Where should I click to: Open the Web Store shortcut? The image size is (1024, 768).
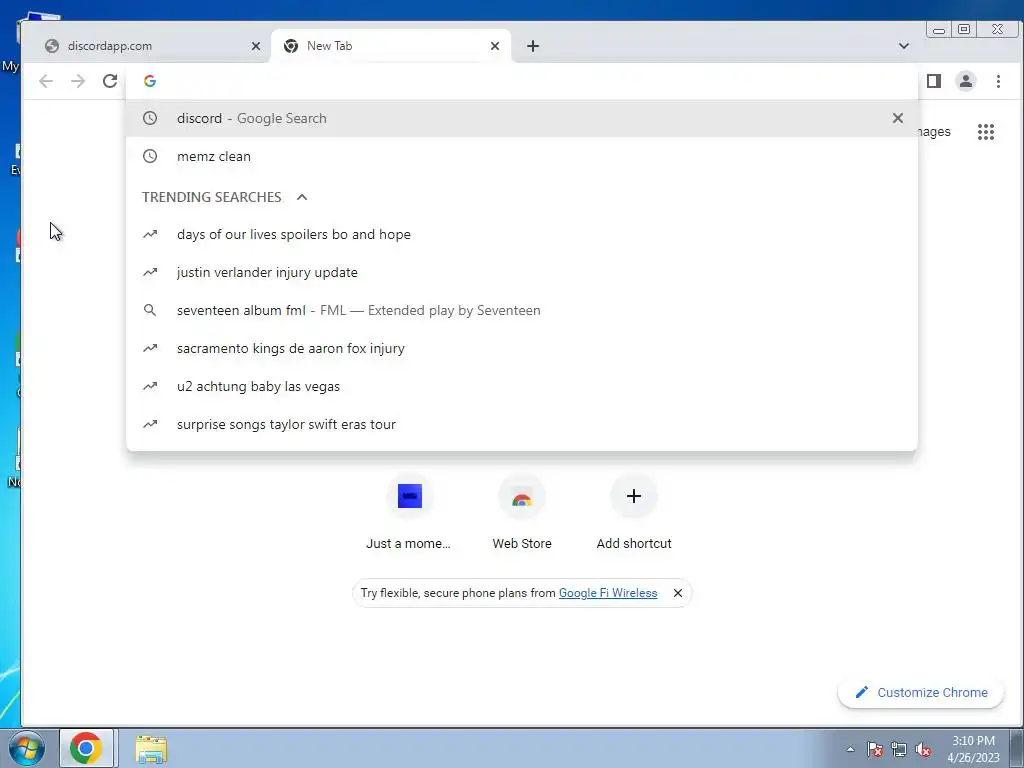coord(522,513)
